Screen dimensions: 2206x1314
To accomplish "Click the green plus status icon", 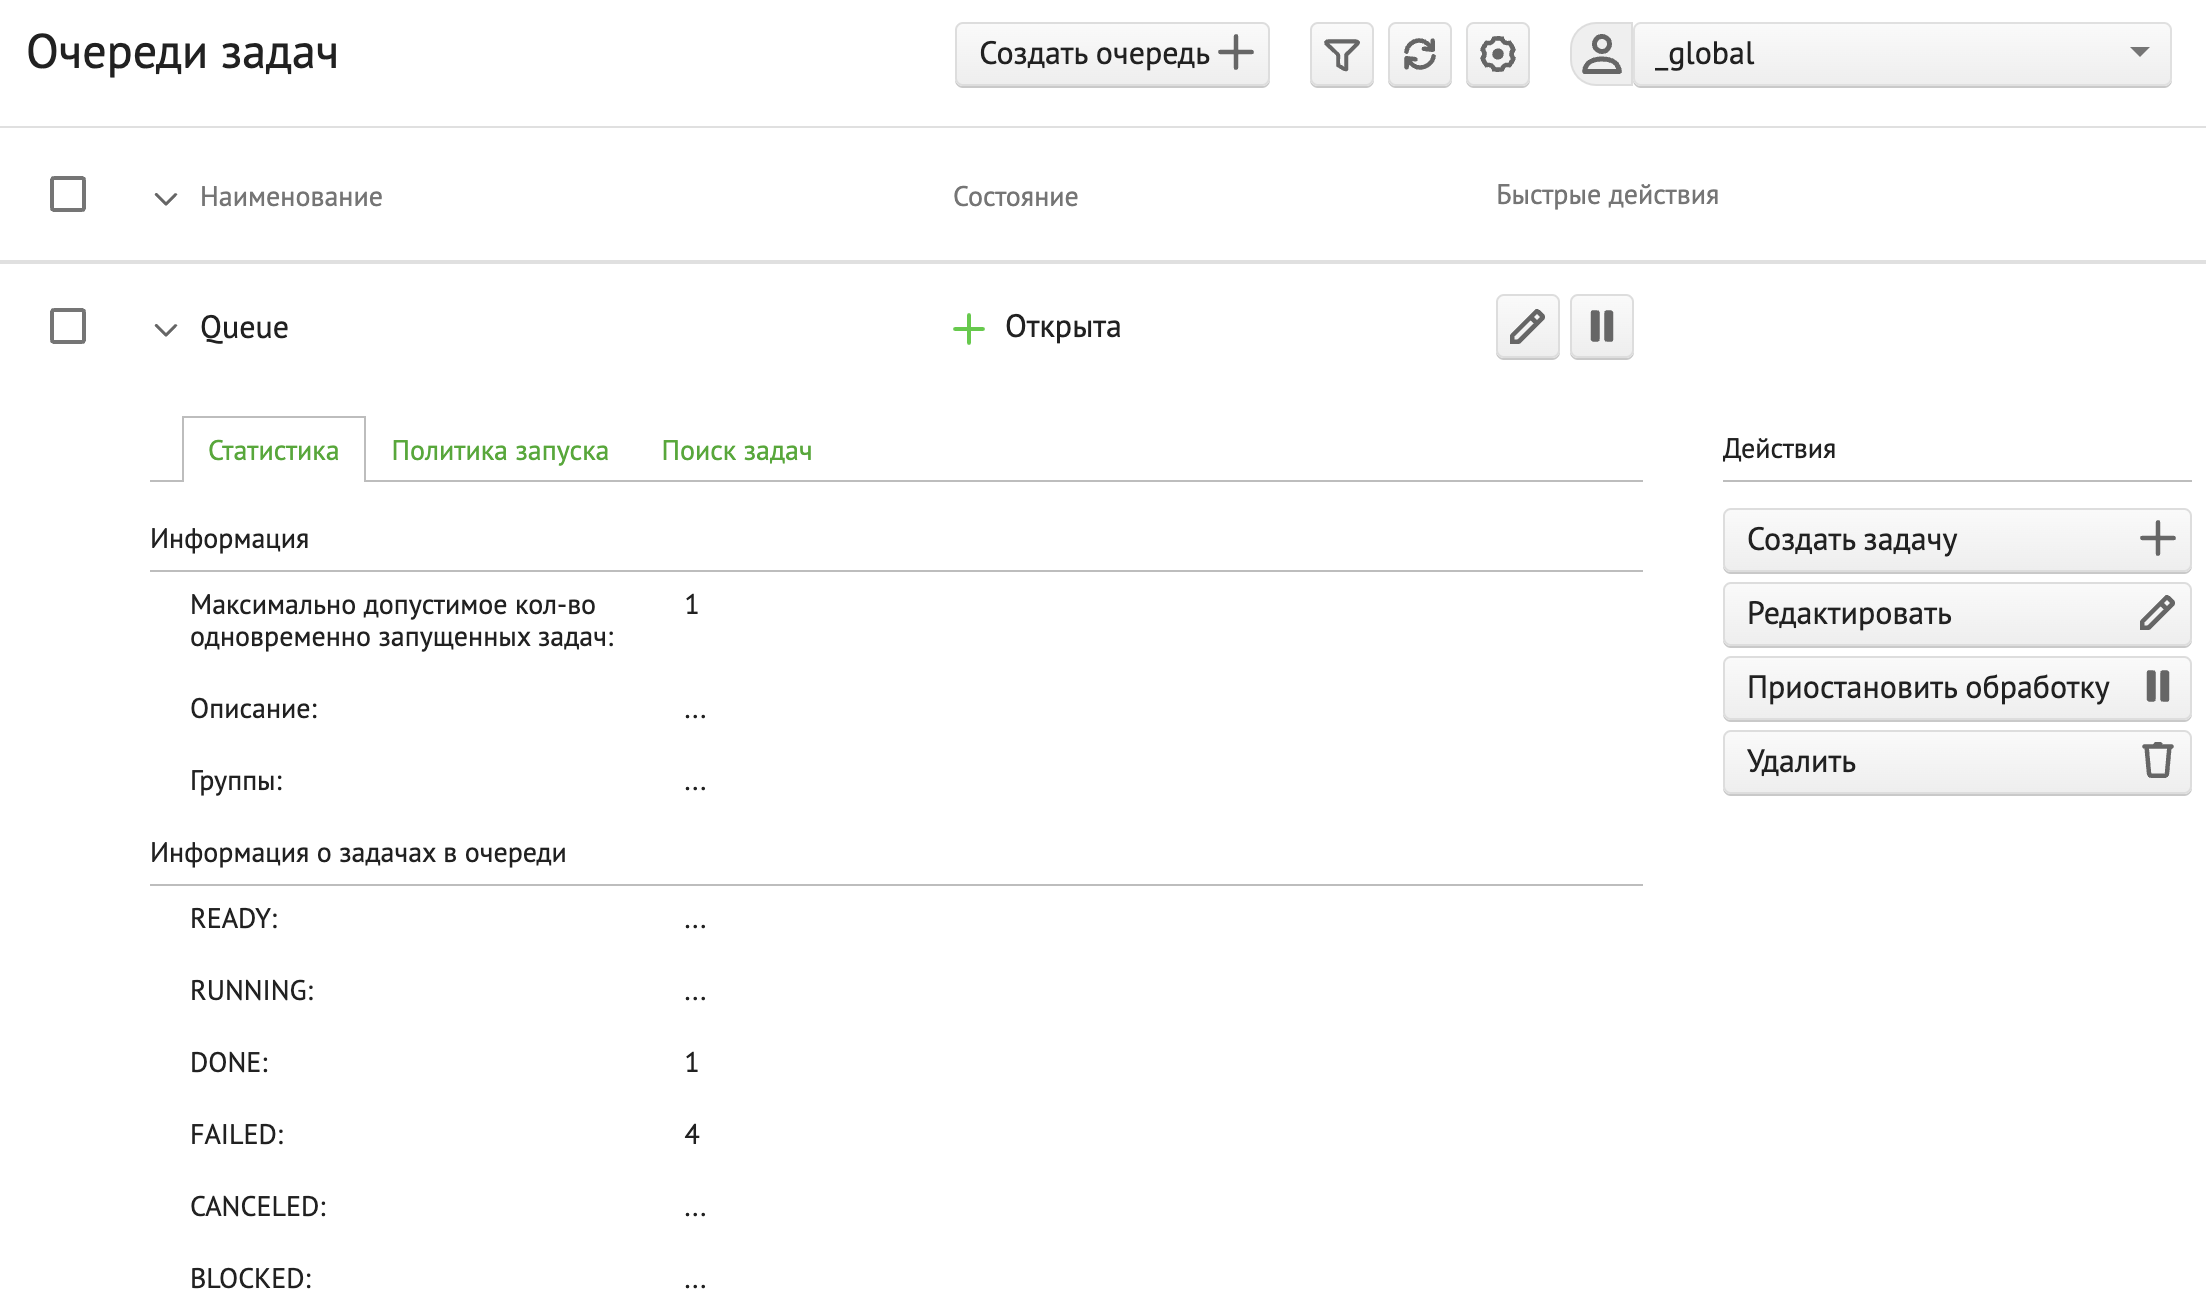I will click(968, 328).
